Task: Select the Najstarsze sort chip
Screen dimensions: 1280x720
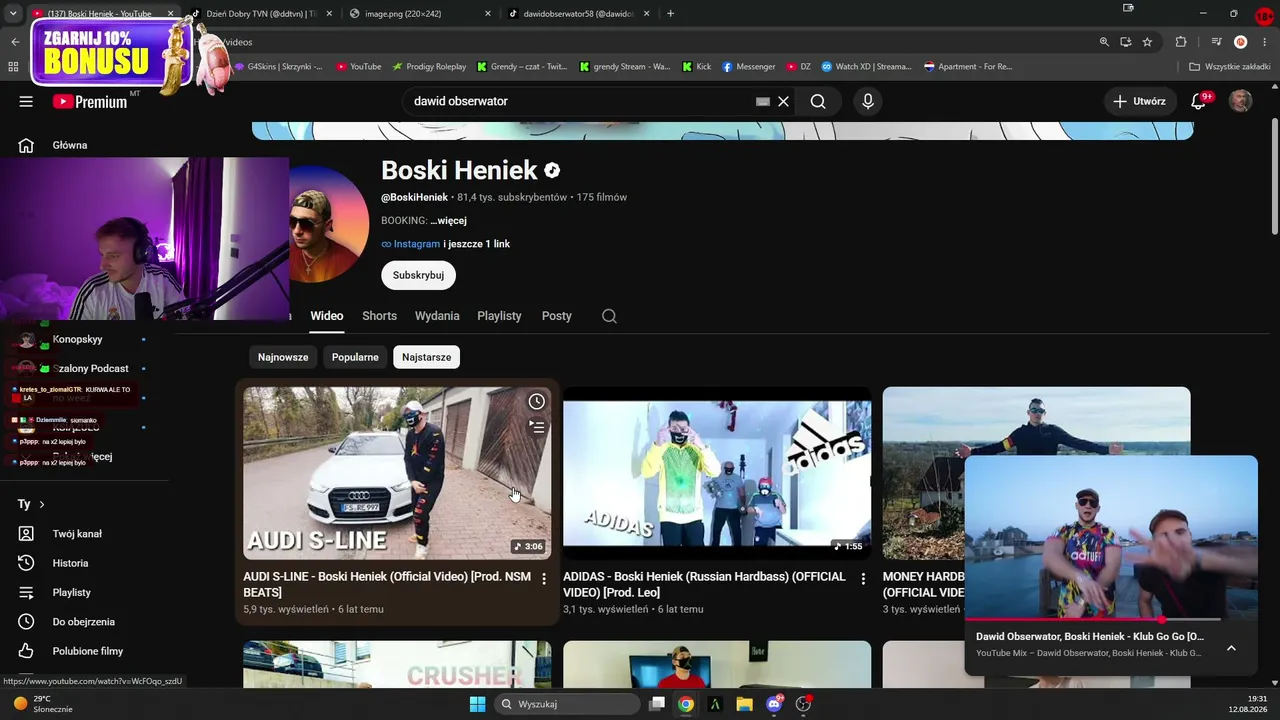Action: (426, 357)
